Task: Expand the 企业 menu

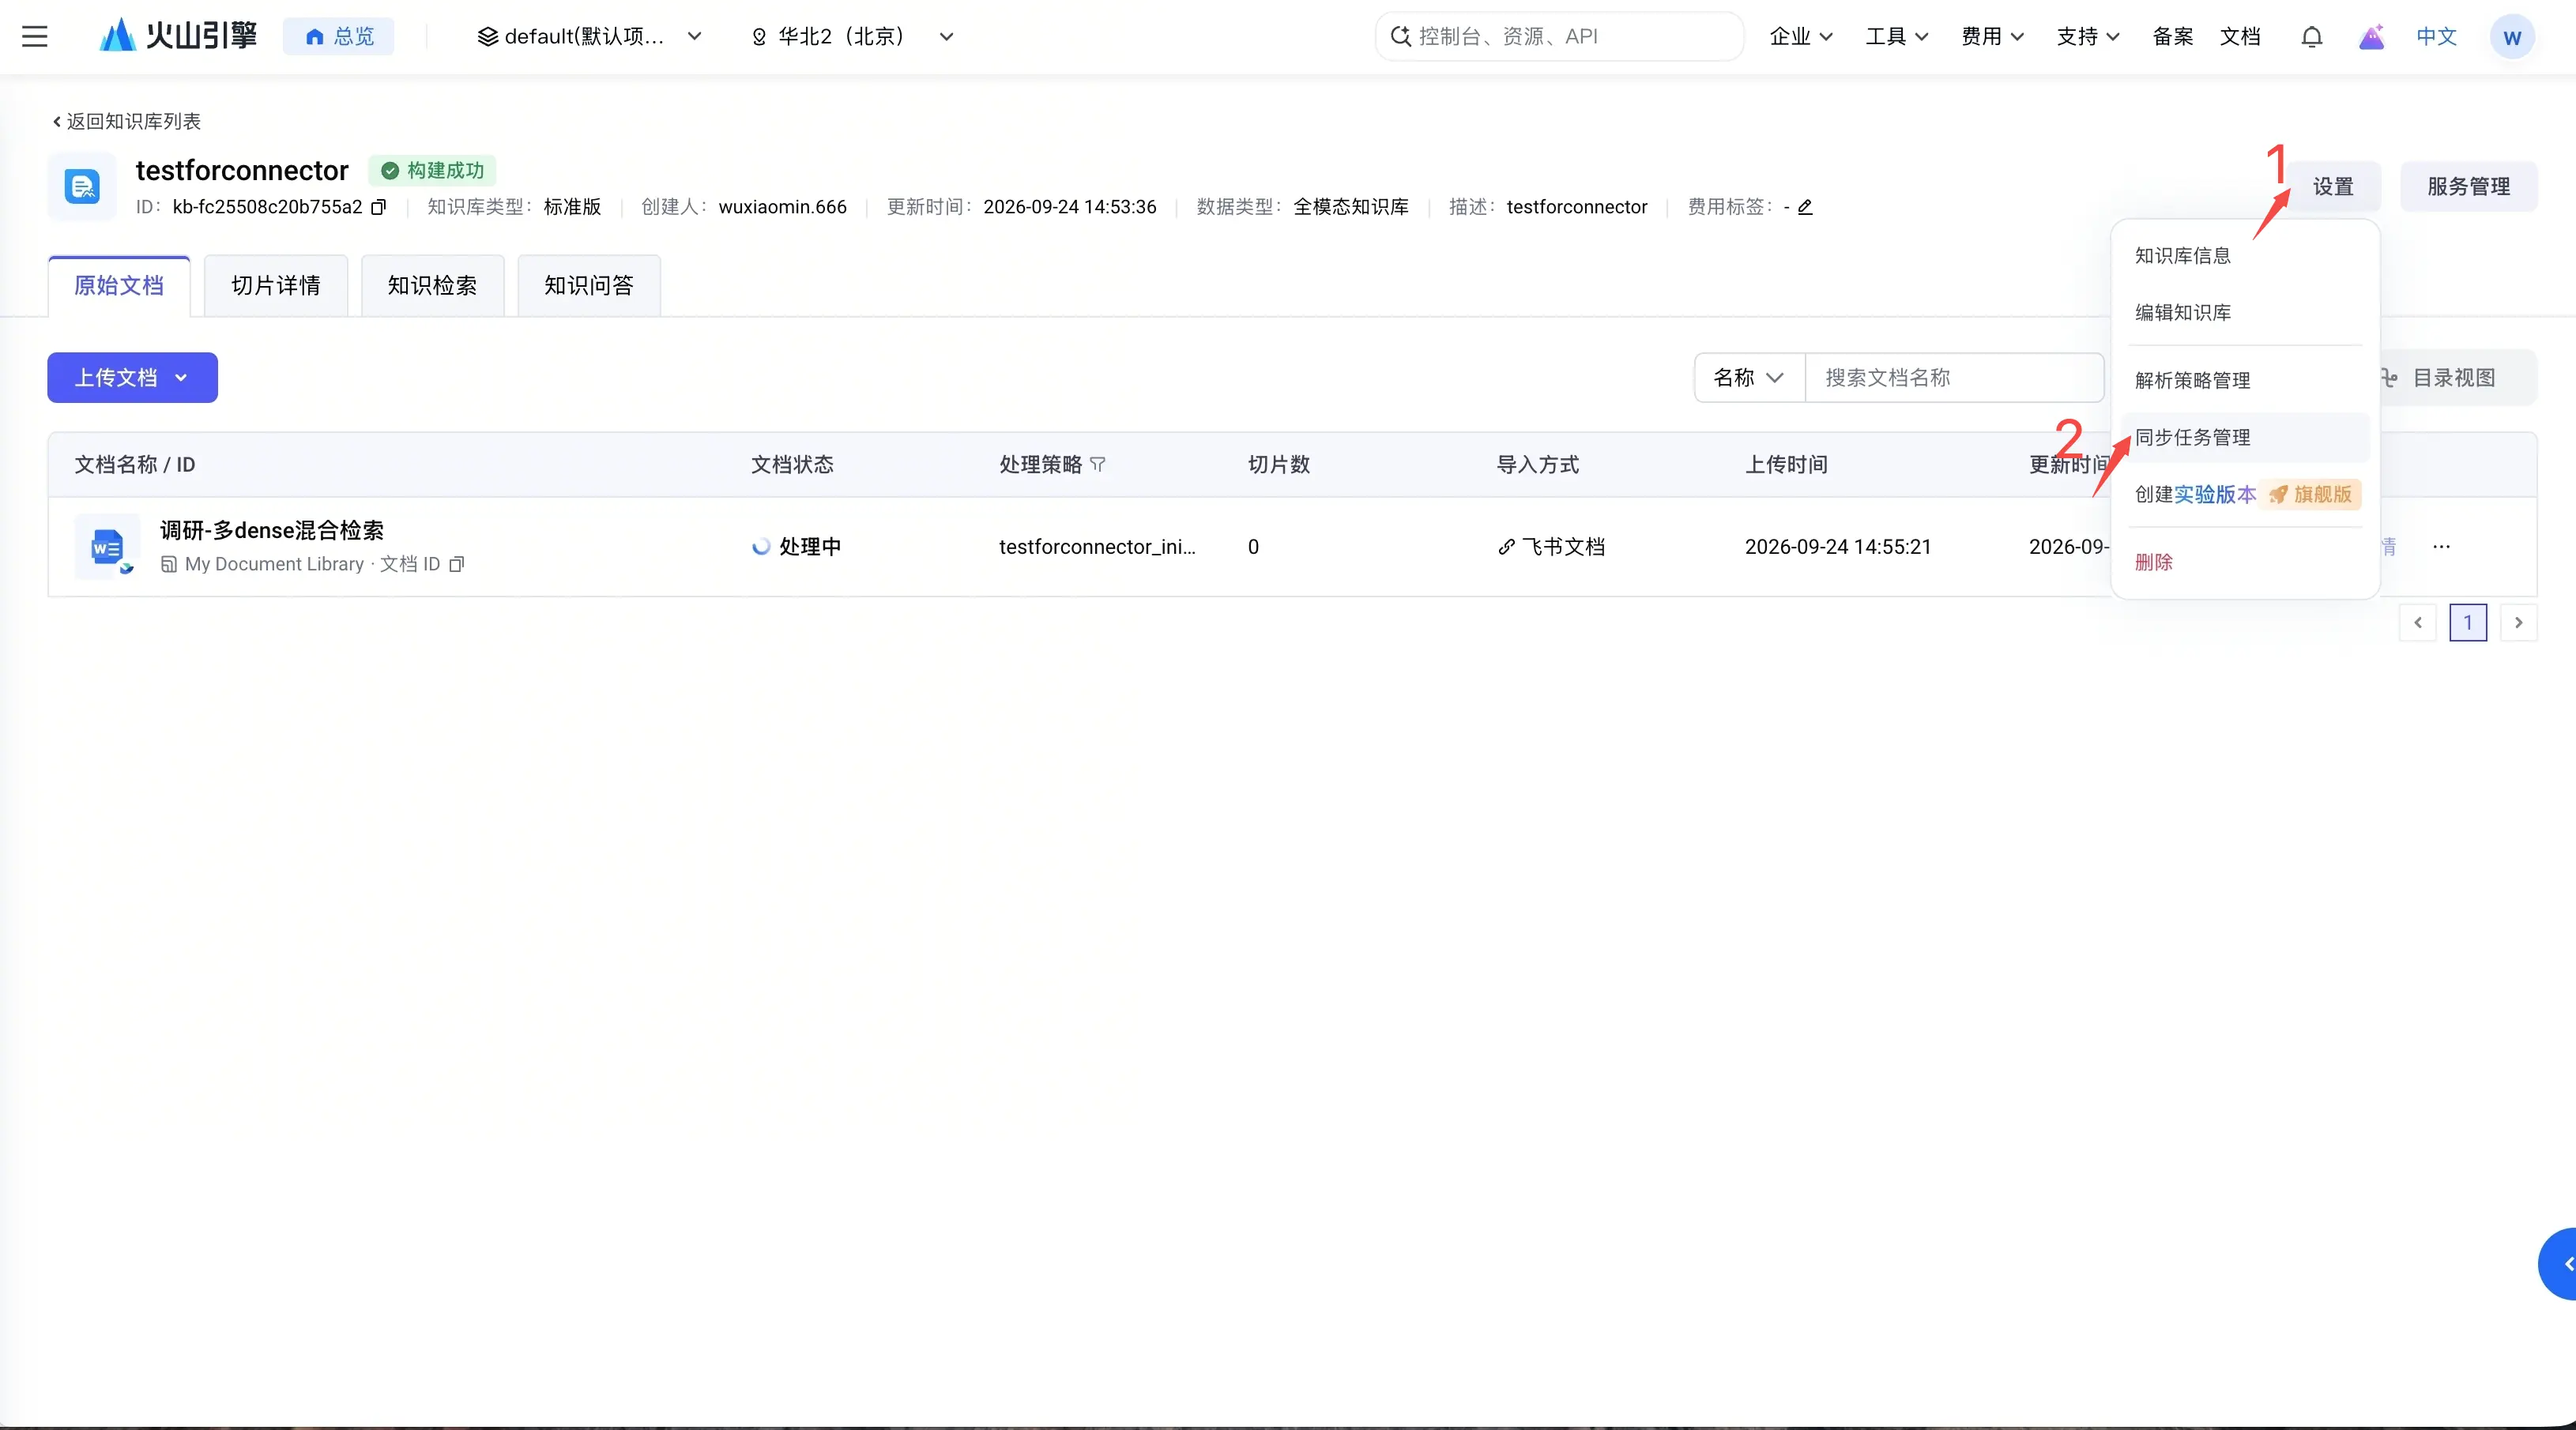Action: [x=1800, y=37]
